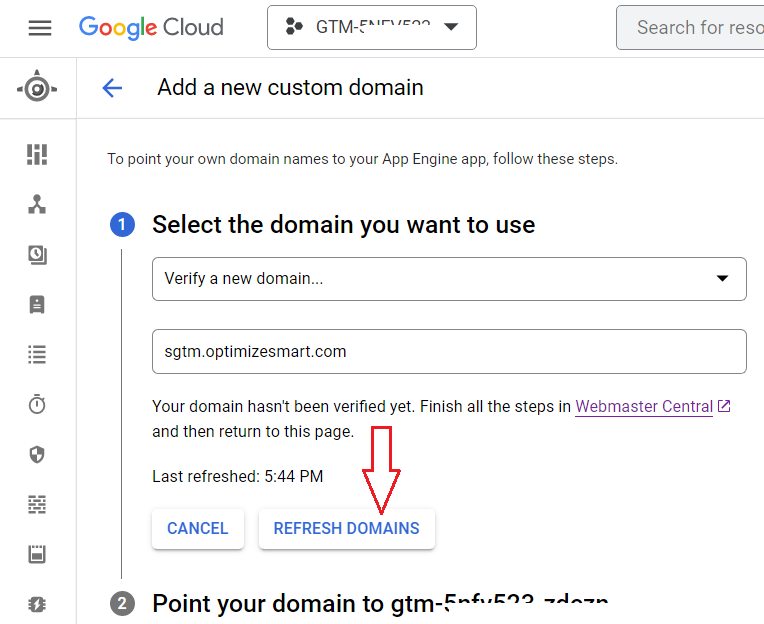The height and width of the screenshot is (624, 764).
Task: Open the App Engine Dashboard sidebar icon
Action: [x=37, y=154]
